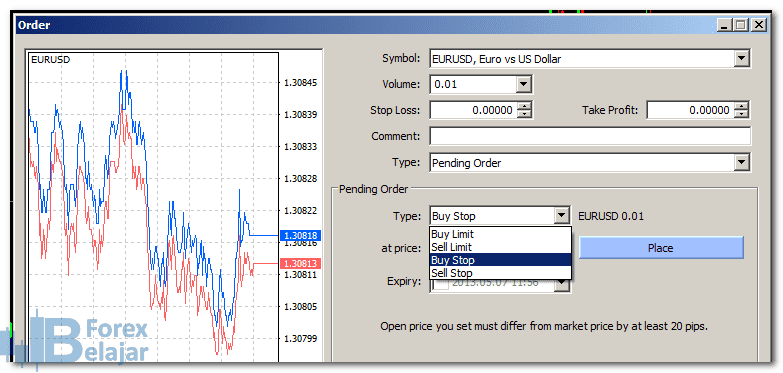783x373 pixels.
Task: Open the Symbol dropdown arrow
Action: coord(741,59)
